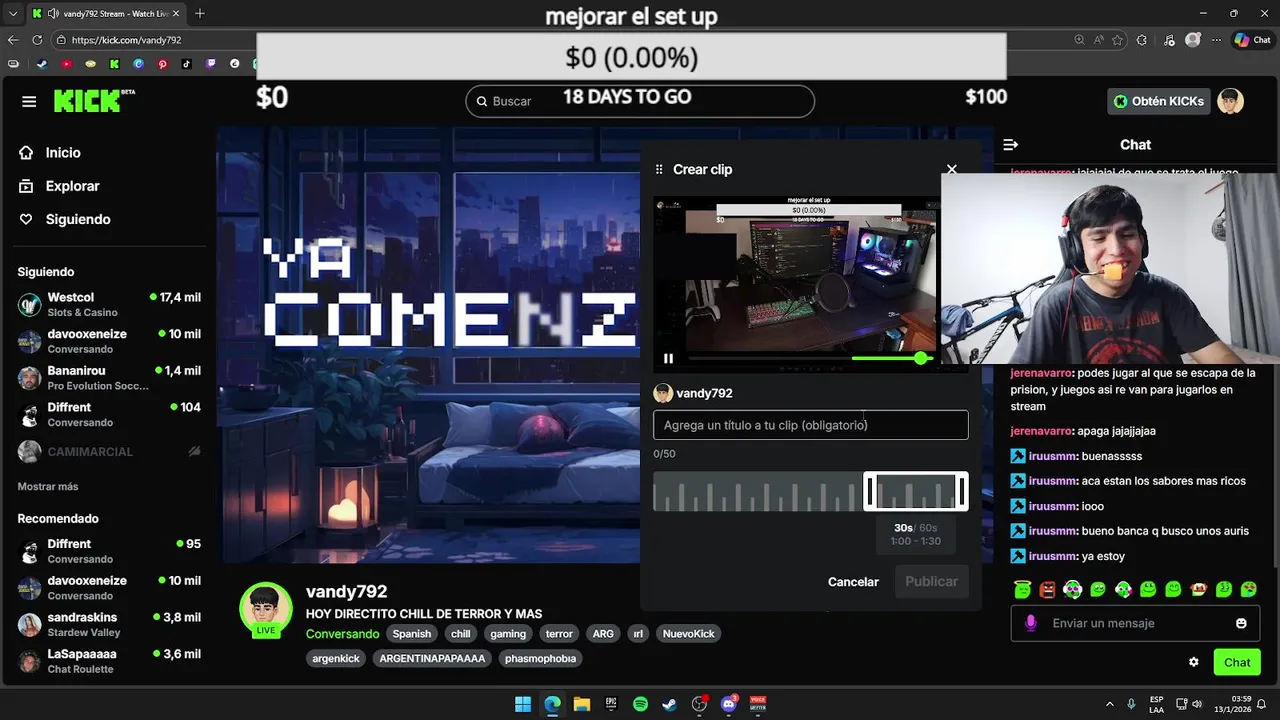
Task: Select the phasmophobia tag
Action: (x=541, y=659)
